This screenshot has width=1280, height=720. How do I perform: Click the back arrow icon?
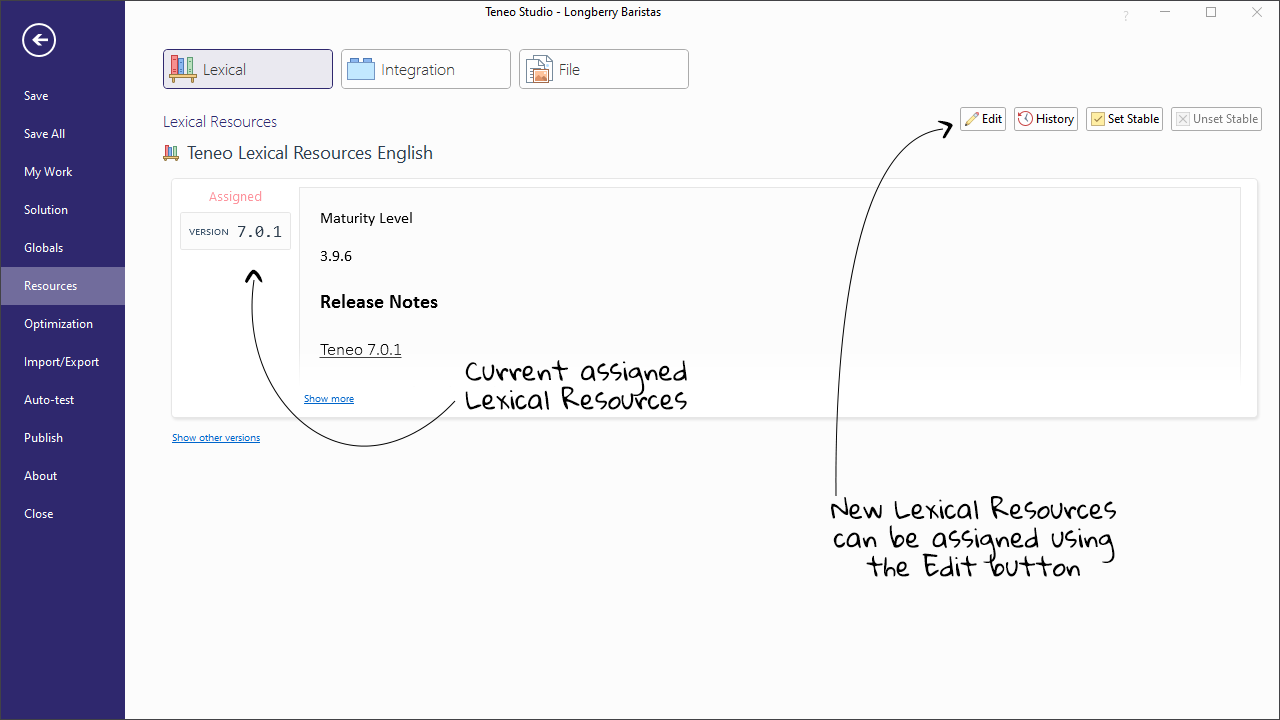(x=39, y=40)
